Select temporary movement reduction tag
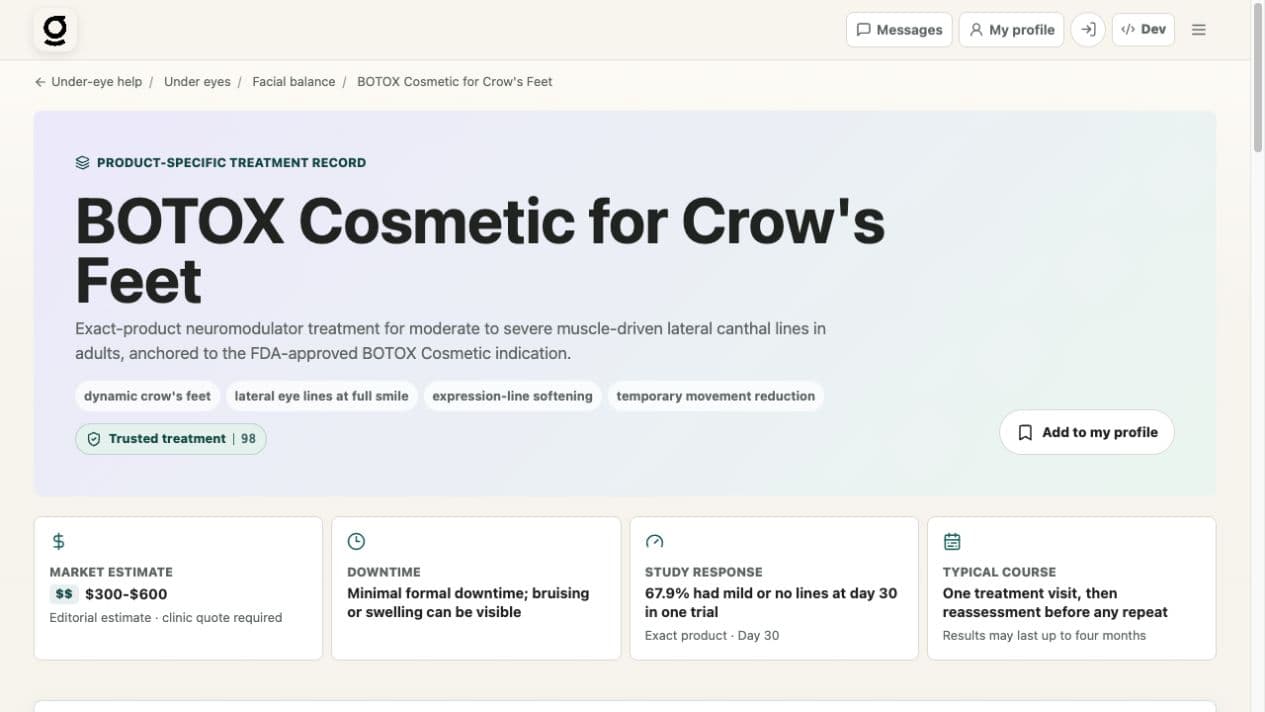This screenshot has height=712, width=1265. 715,396
